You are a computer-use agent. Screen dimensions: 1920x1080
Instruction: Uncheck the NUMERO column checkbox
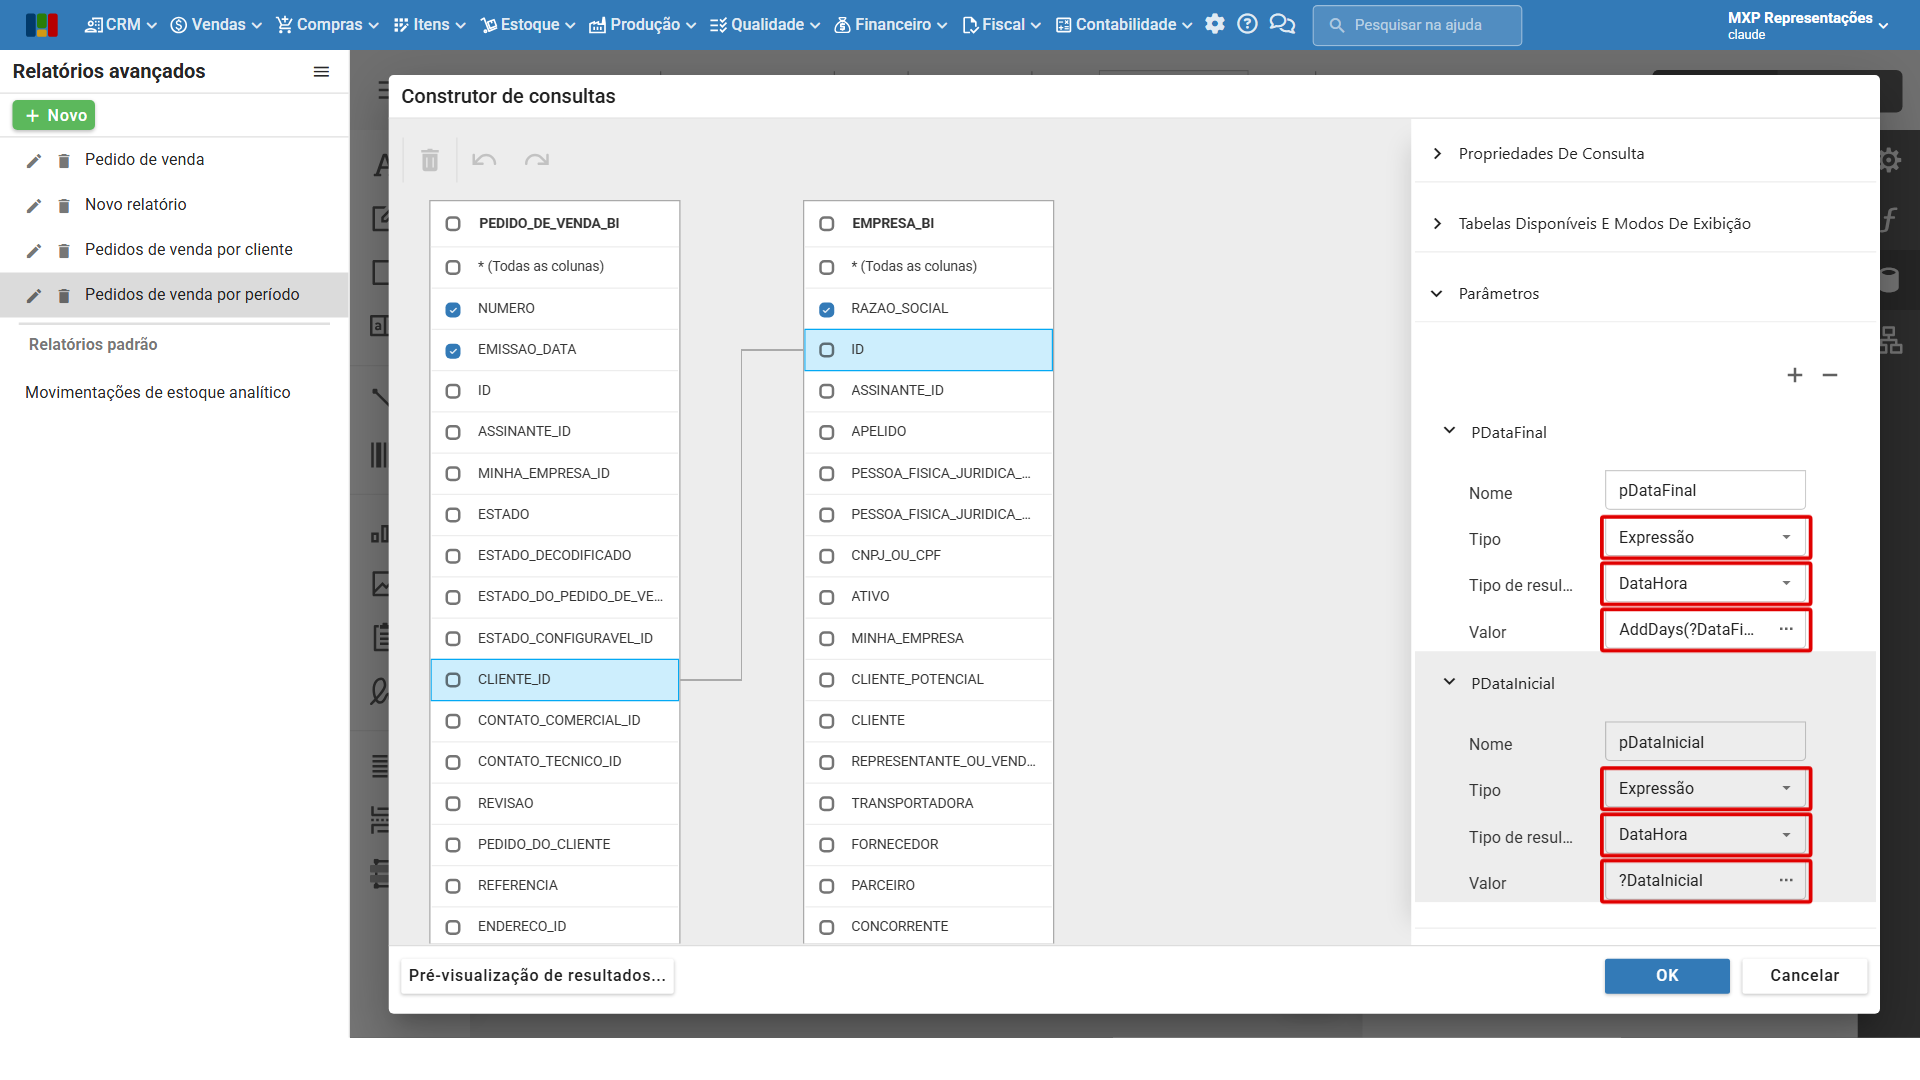[453, 309]
